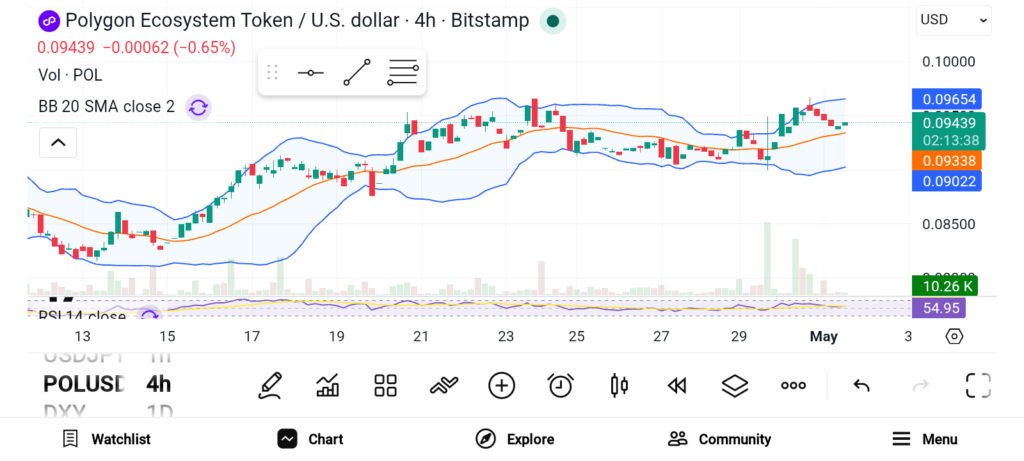Change the 4h interval selector
The width and height of the screenshot is (1024, 461).
159,384
